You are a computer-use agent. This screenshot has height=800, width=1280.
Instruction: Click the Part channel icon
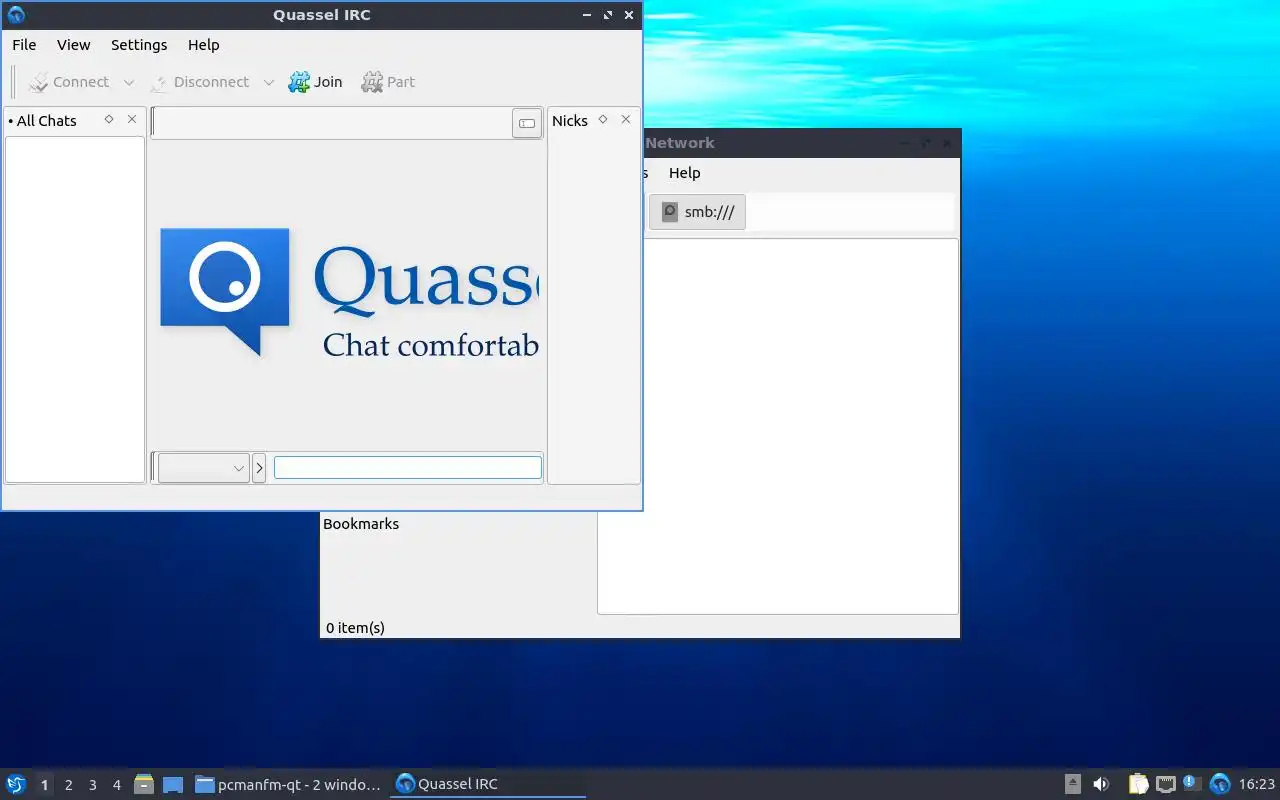point(372,82)
